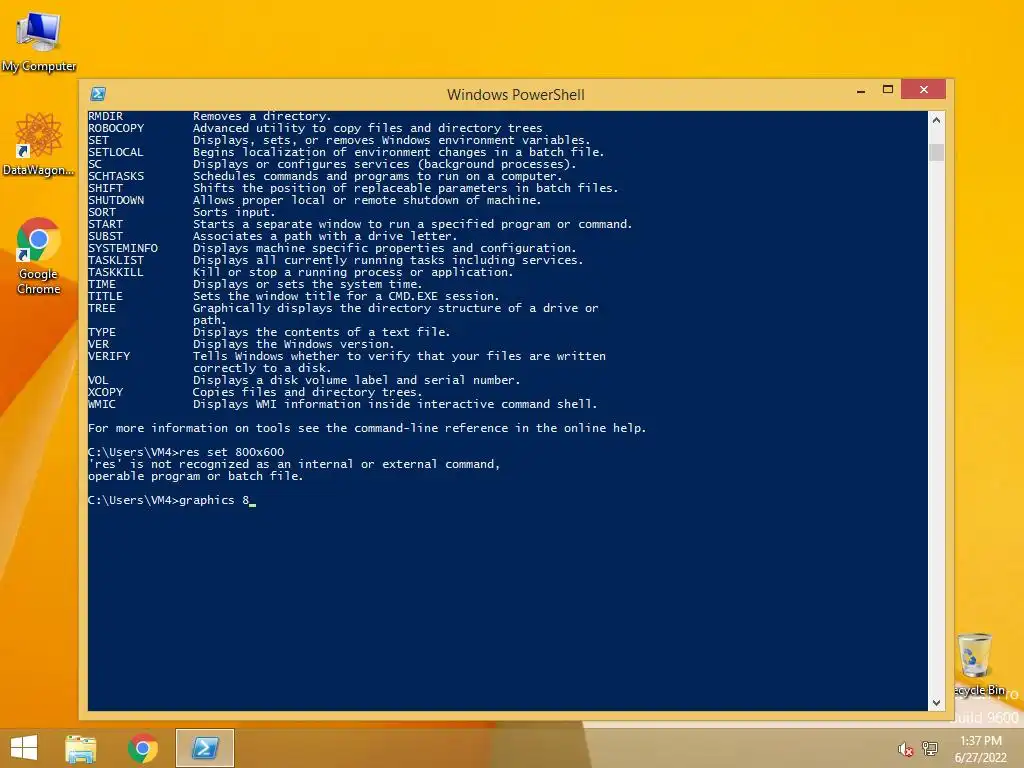The height and width of the screenshot is (768, 1024).
Task: Click the SHIFT command row
Action: (x=353, y=188)
